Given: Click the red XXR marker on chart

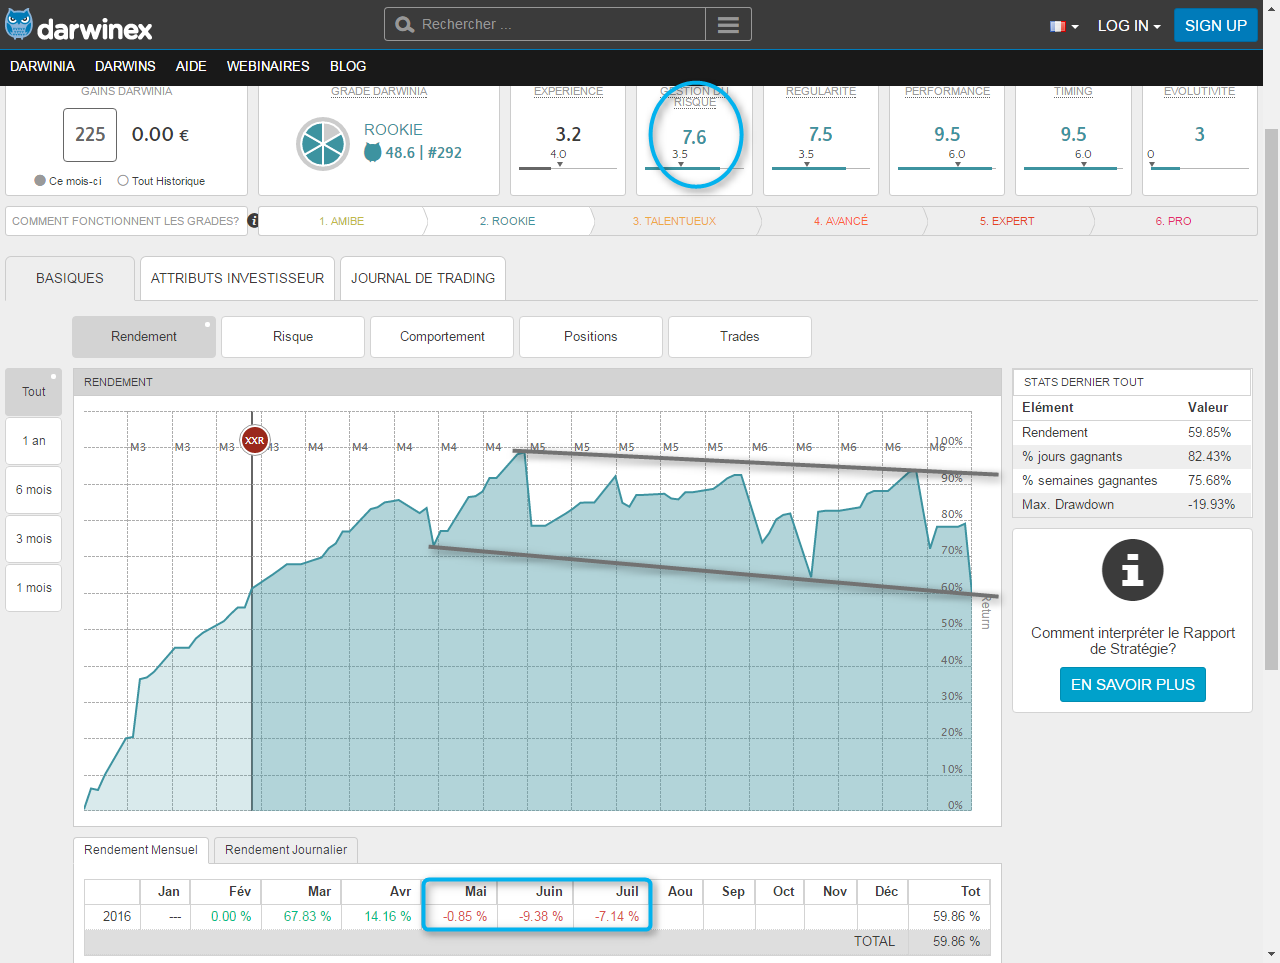Looking at the screenshot, I should (255, 440).
